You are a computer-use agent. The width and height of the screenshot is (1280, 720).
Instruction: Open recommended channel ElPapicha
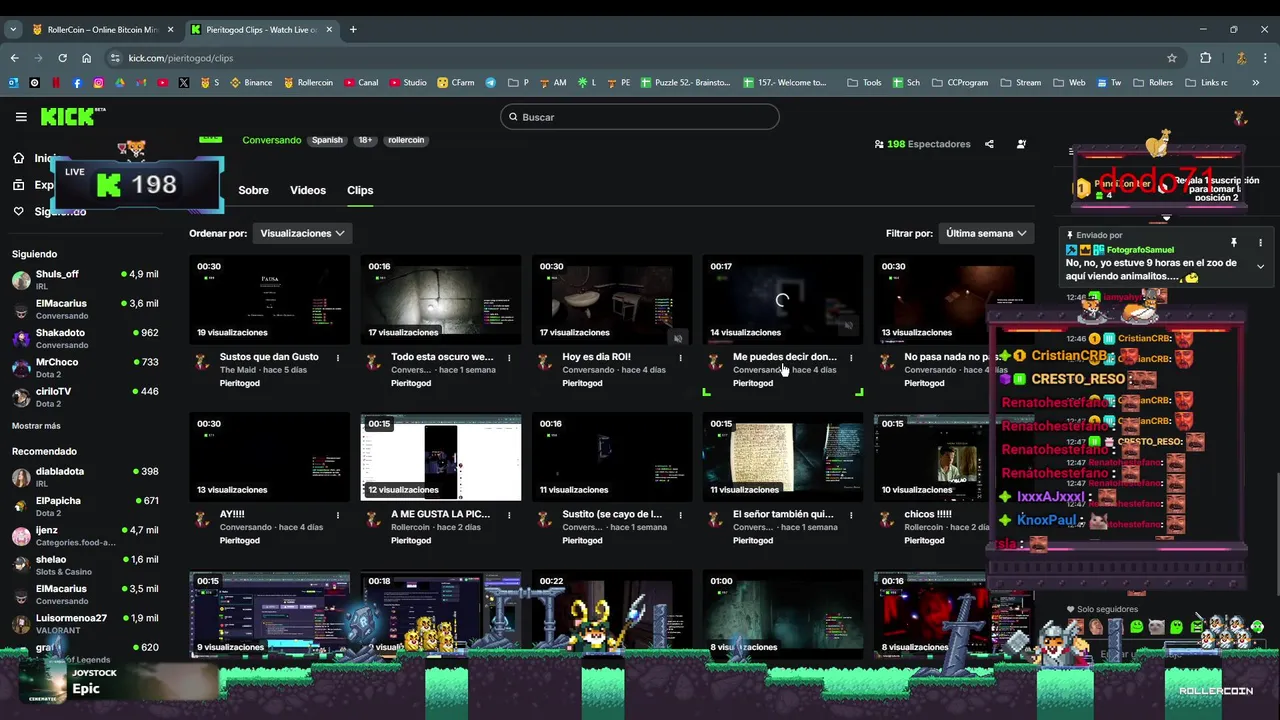point(85,506)
